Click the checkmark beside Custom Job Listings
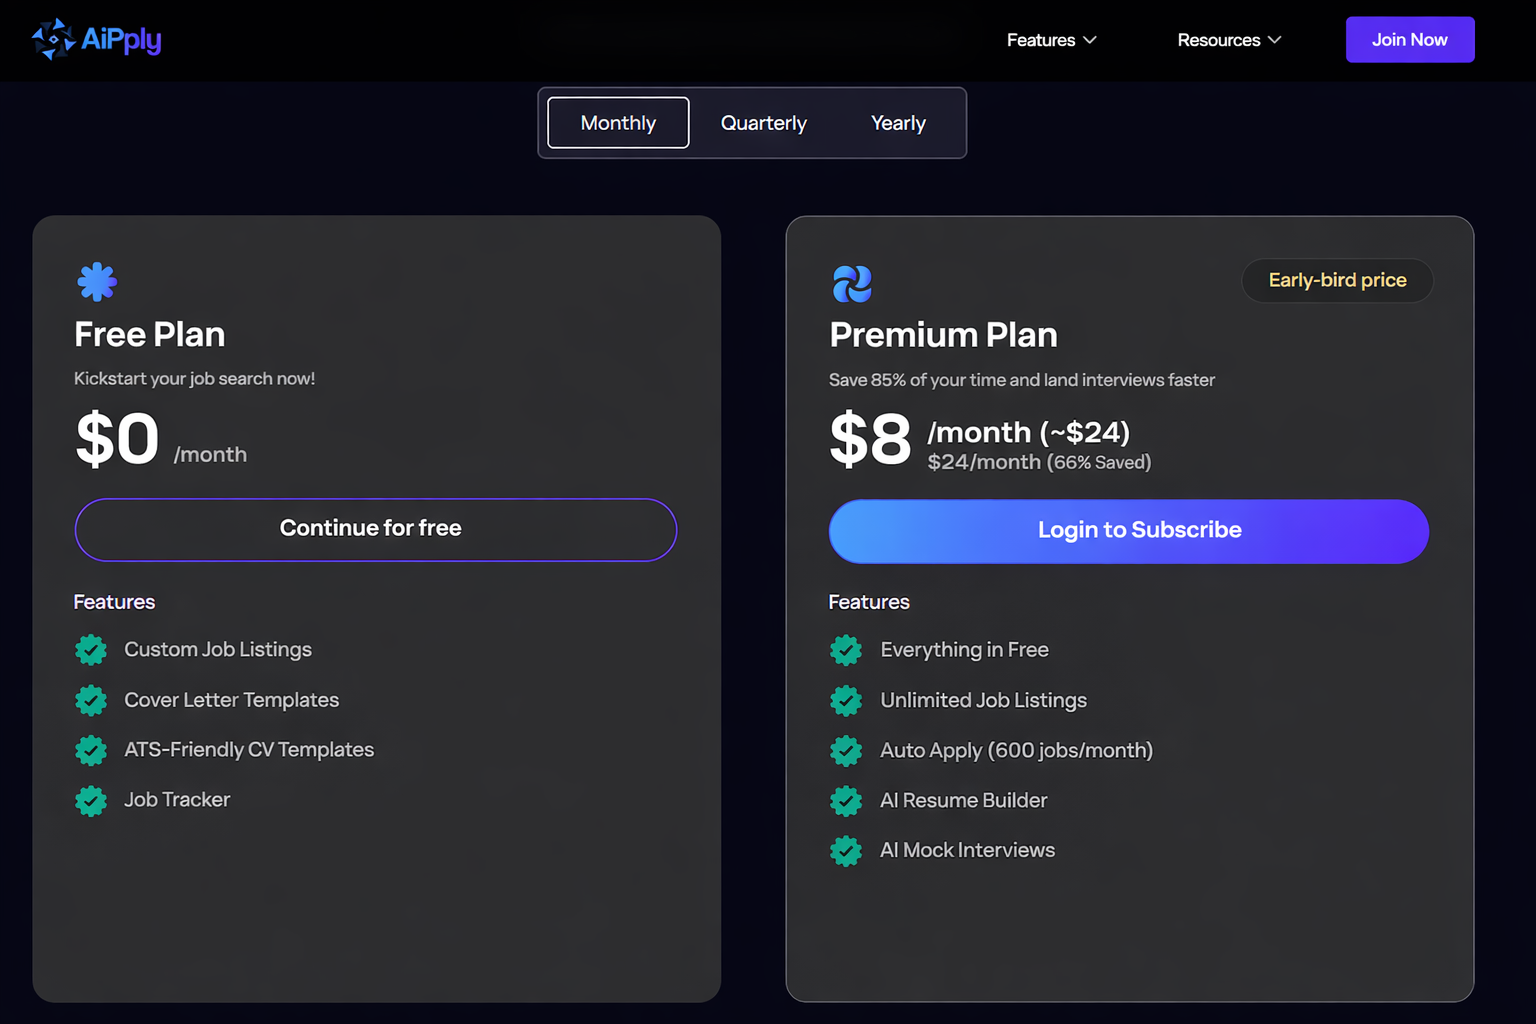The image size is (1536, 1024). click(91, 649)
